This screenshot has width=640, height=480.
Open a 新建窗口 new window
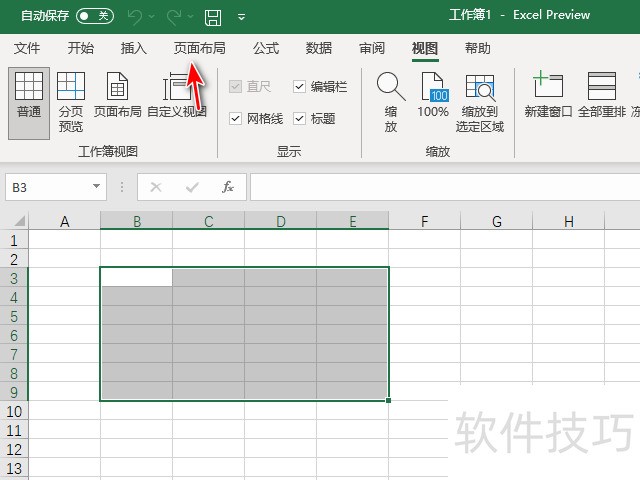tap(548, 95)
